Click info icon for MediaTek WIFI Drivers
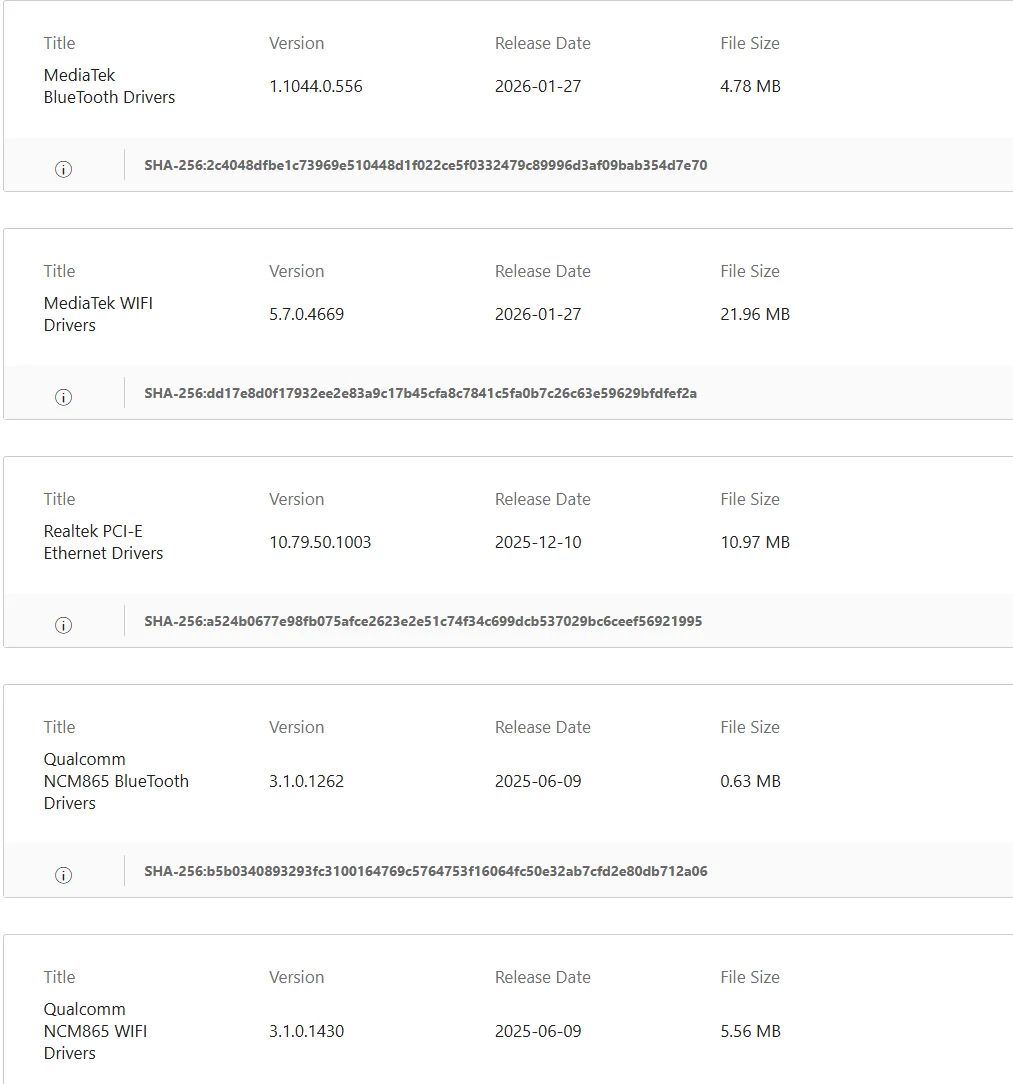Image resolution: width=1013 pixels, height=1084 pixels. click(63, 398)
